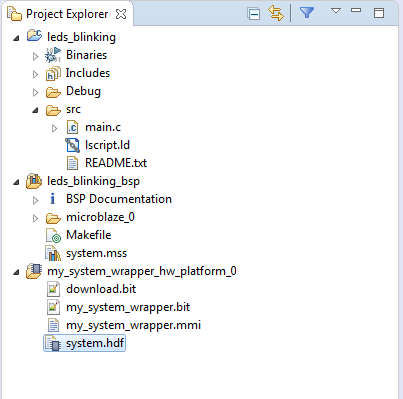Click the hardware platform chip icon
The width and height of the screenshot is (403, 399).
coord(34,271)
